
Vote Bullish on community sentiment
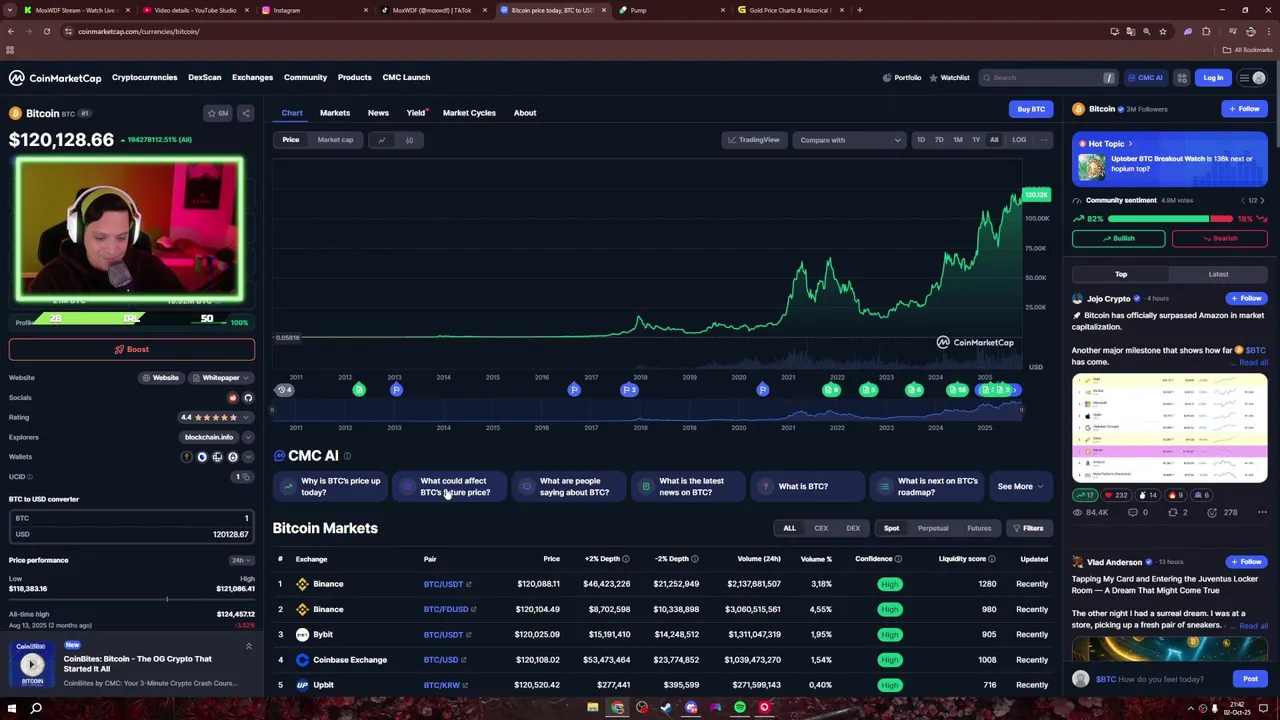point(1118,239)
